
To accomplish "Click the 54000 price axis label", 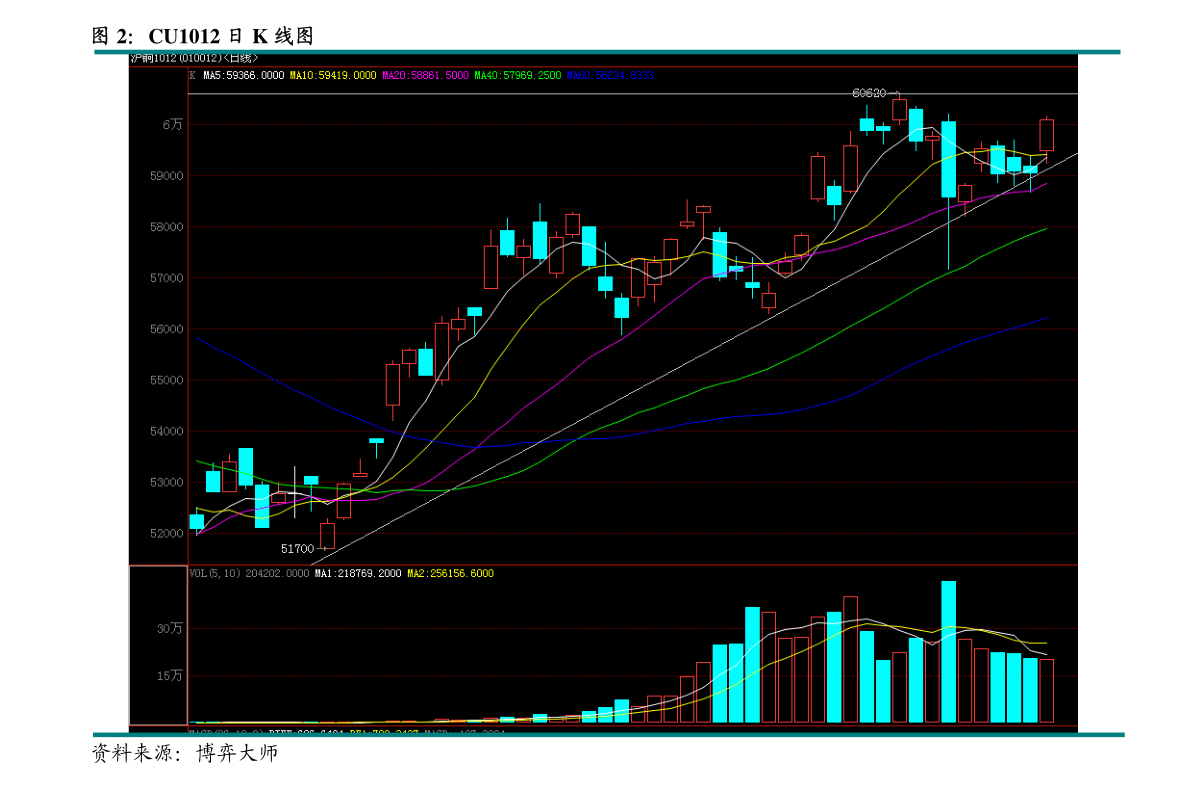I will click(x=167, y=431).
